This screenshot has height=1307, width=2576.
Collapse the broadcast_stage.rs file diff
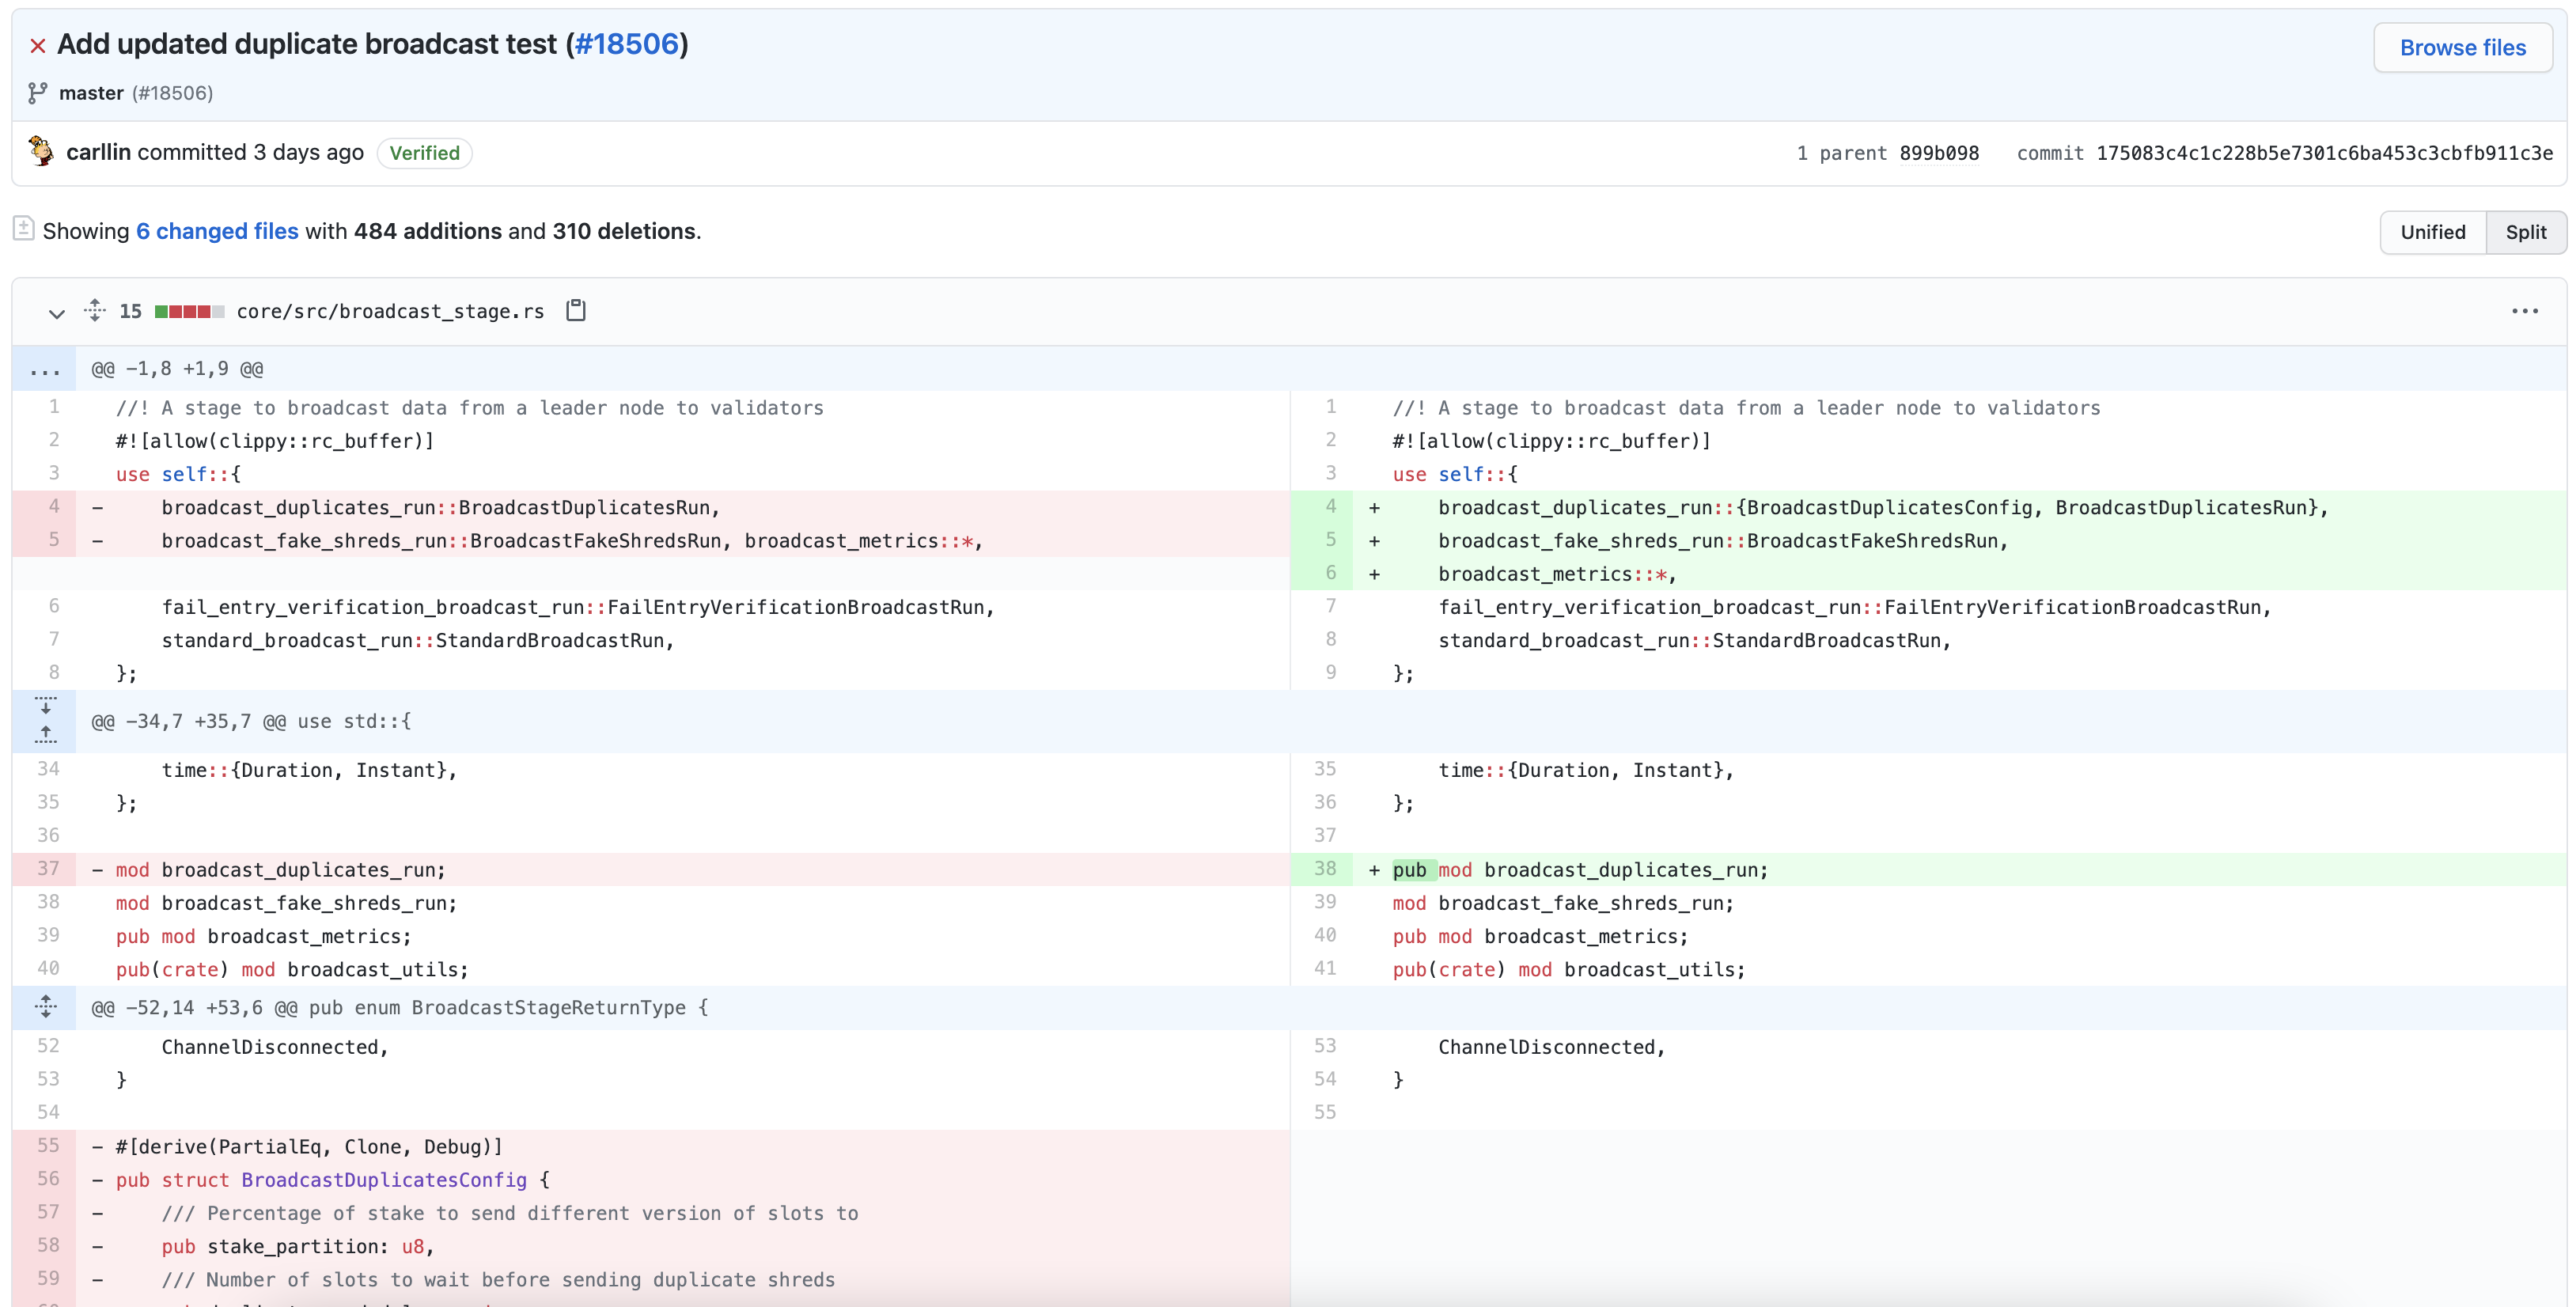56,313
